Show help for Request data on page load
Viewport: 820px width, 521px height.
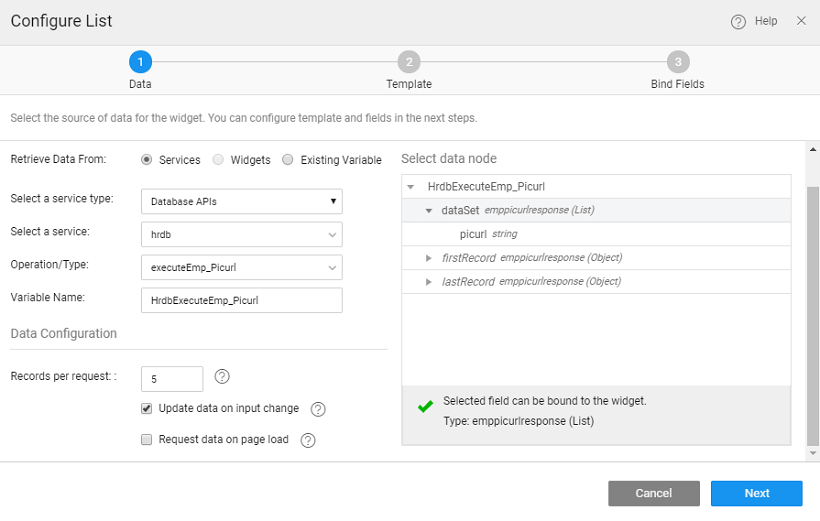[x=308, y=440]
